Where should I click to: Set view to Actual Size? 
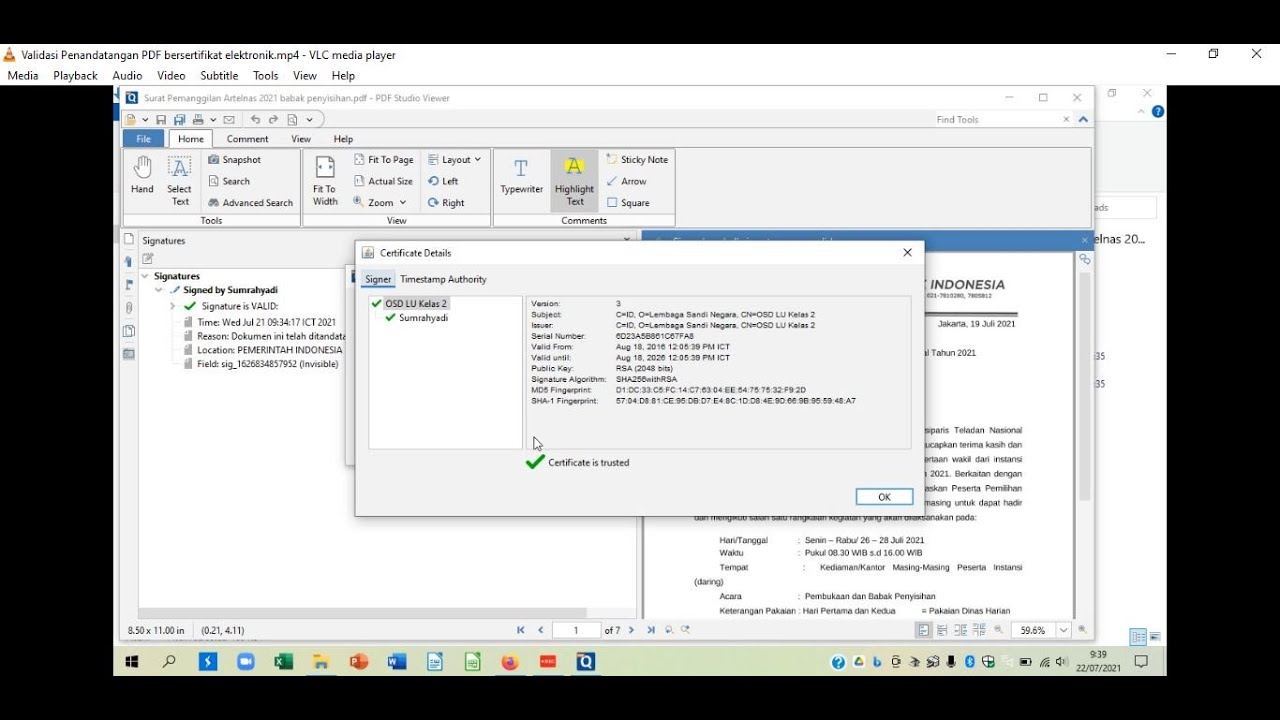tap(383, 181)
